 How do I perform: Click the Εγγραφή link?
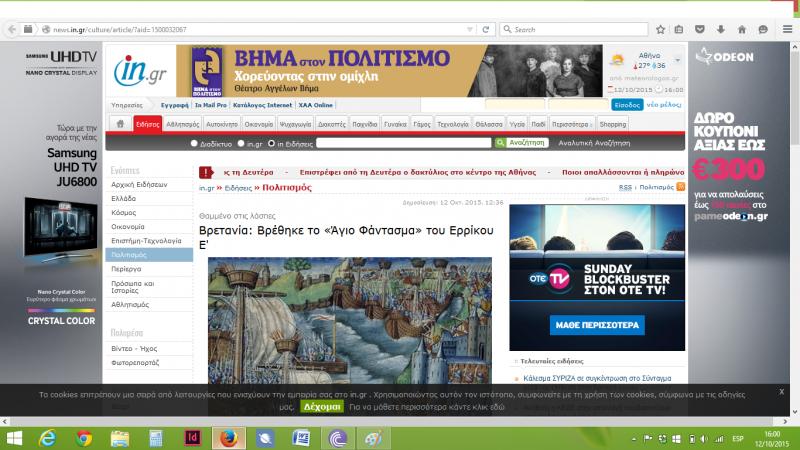(174, 105)
